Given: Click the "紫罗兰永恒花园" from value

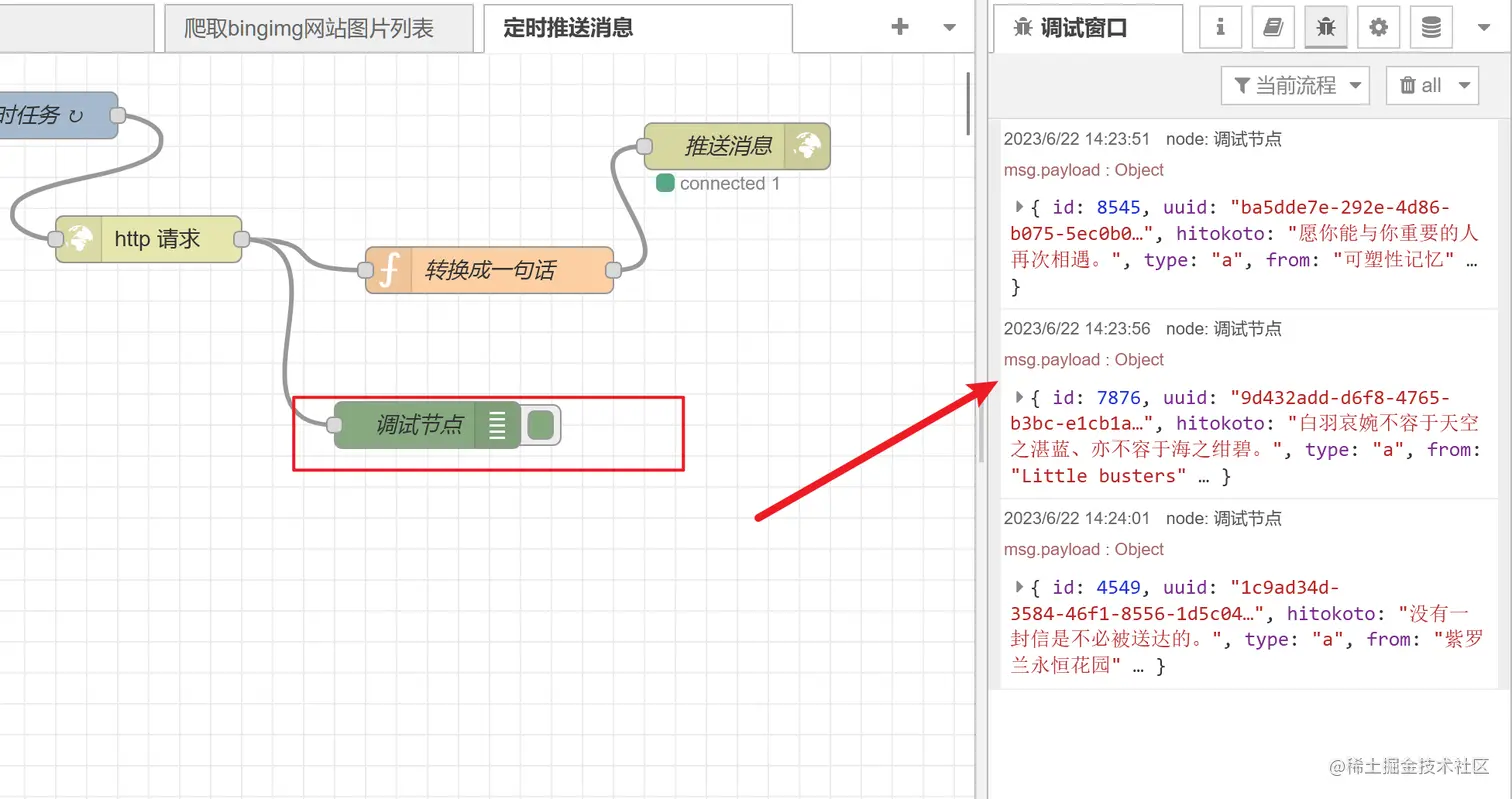Looking at the screenshot, I should click(x=1246, y=652).
